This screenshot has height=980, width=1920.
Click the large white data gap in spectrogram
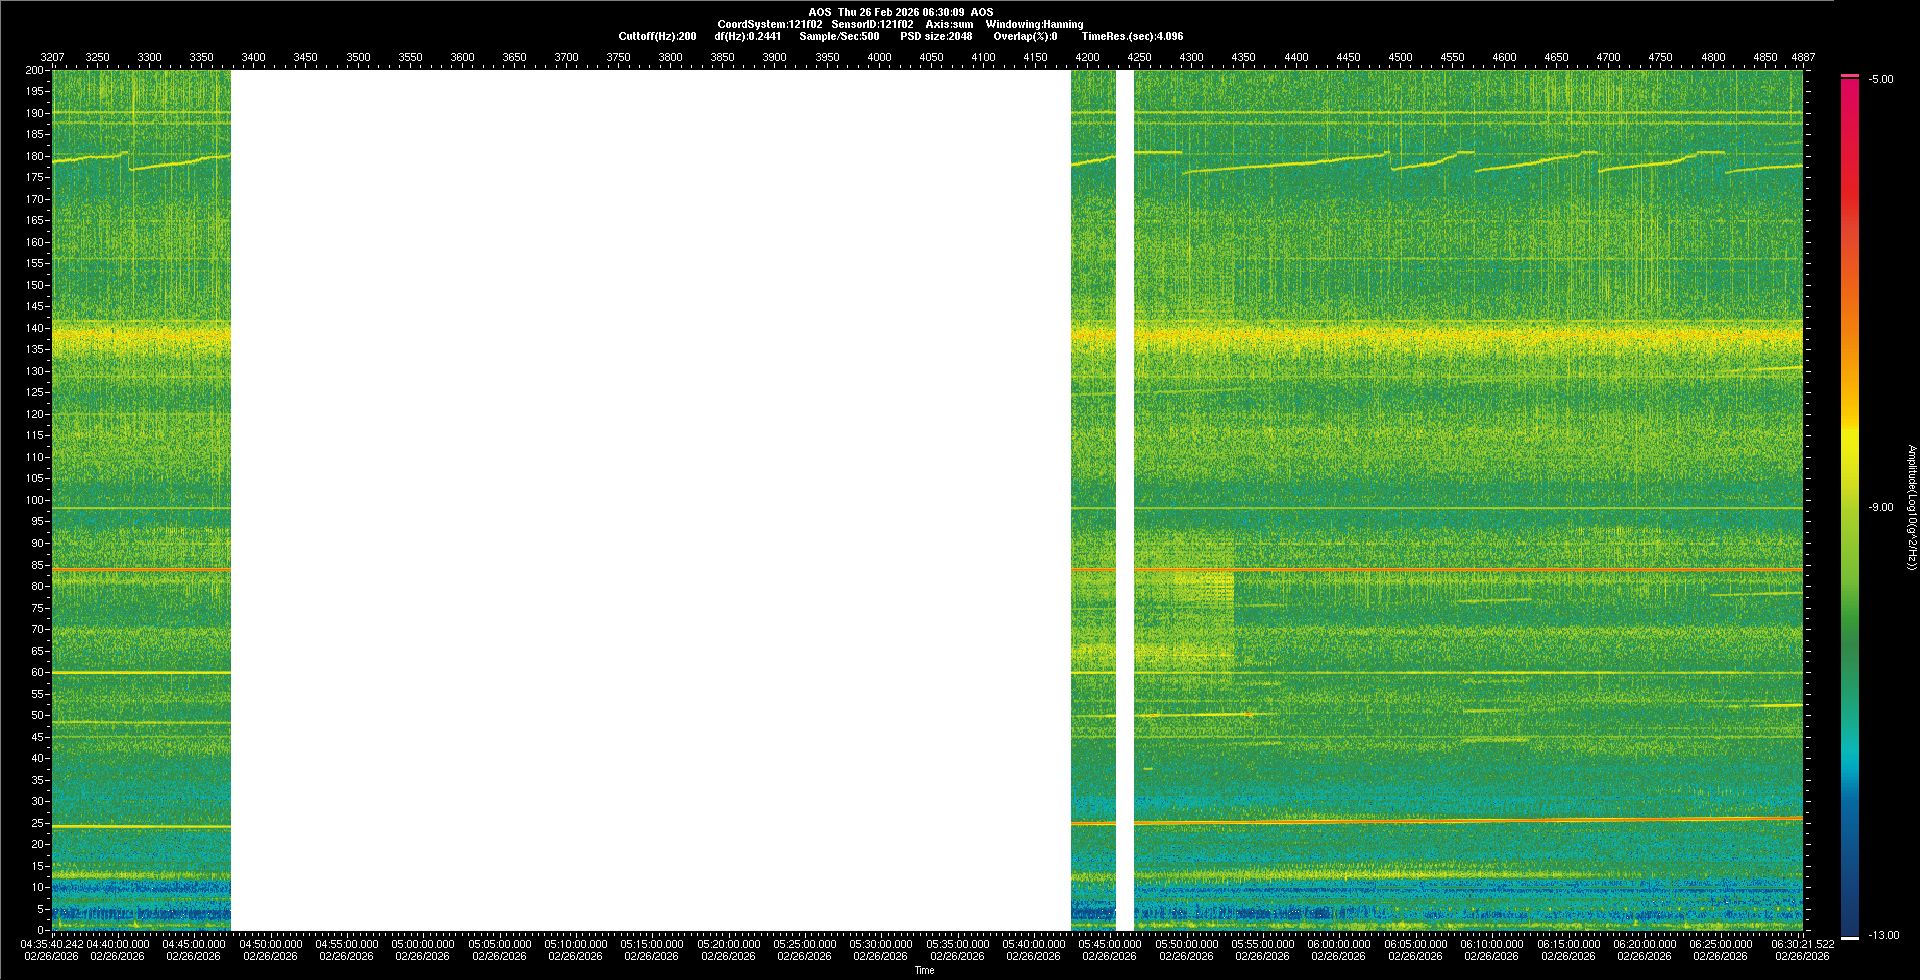[x=650, y=500]
